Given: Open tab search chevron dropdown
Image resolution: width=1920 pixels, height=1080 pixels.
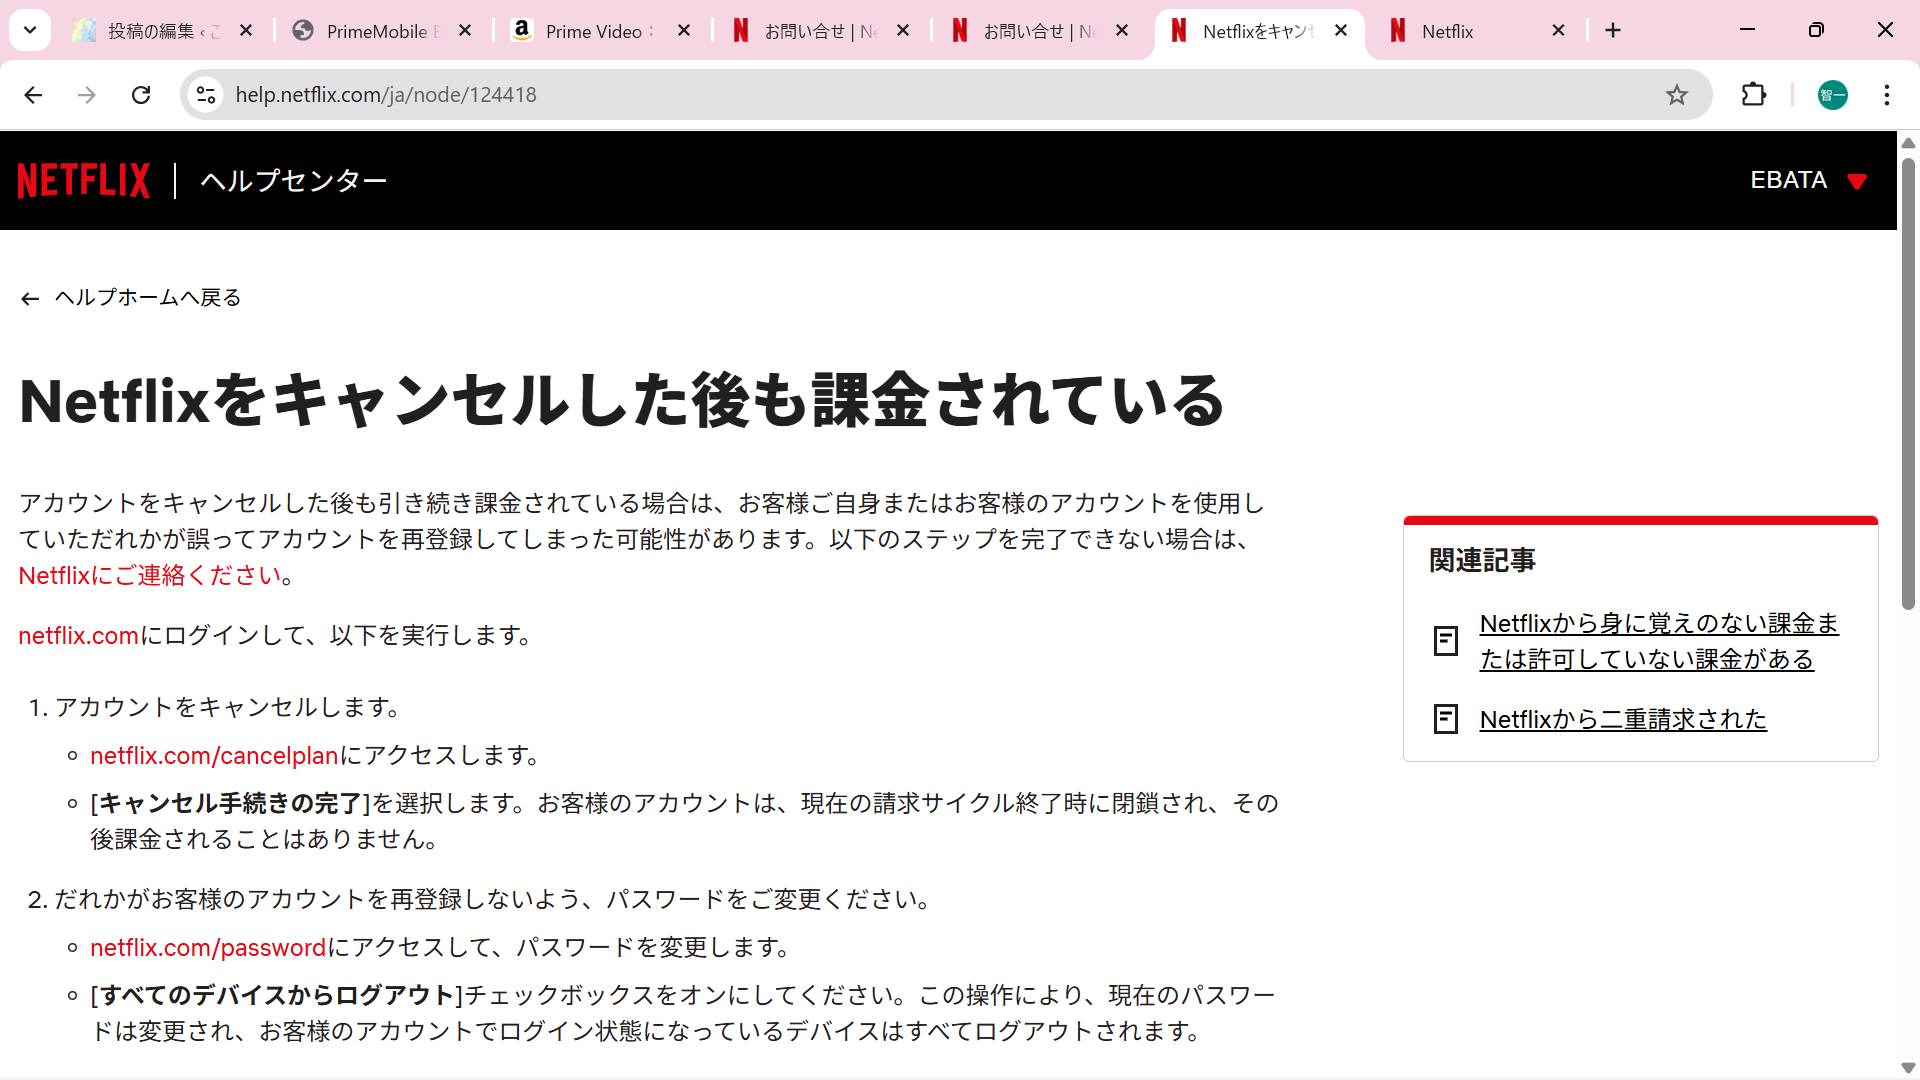Looking at the screenshot, I should coord(30,31).
